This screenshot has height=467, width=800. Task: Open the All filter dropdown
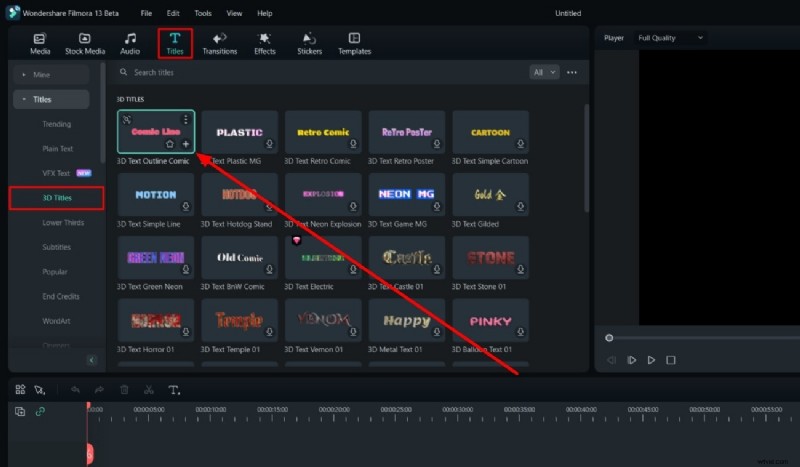(543, 72)
